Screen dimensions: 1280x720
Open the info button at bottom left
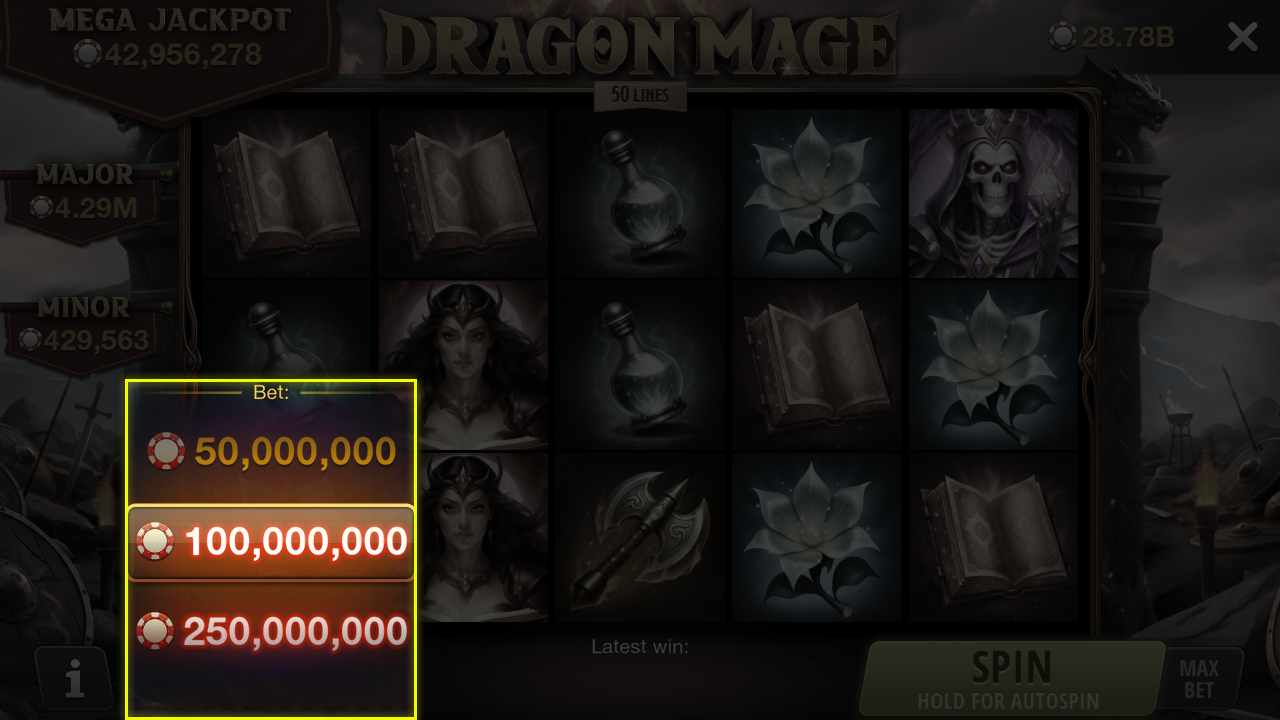(75, 680)
